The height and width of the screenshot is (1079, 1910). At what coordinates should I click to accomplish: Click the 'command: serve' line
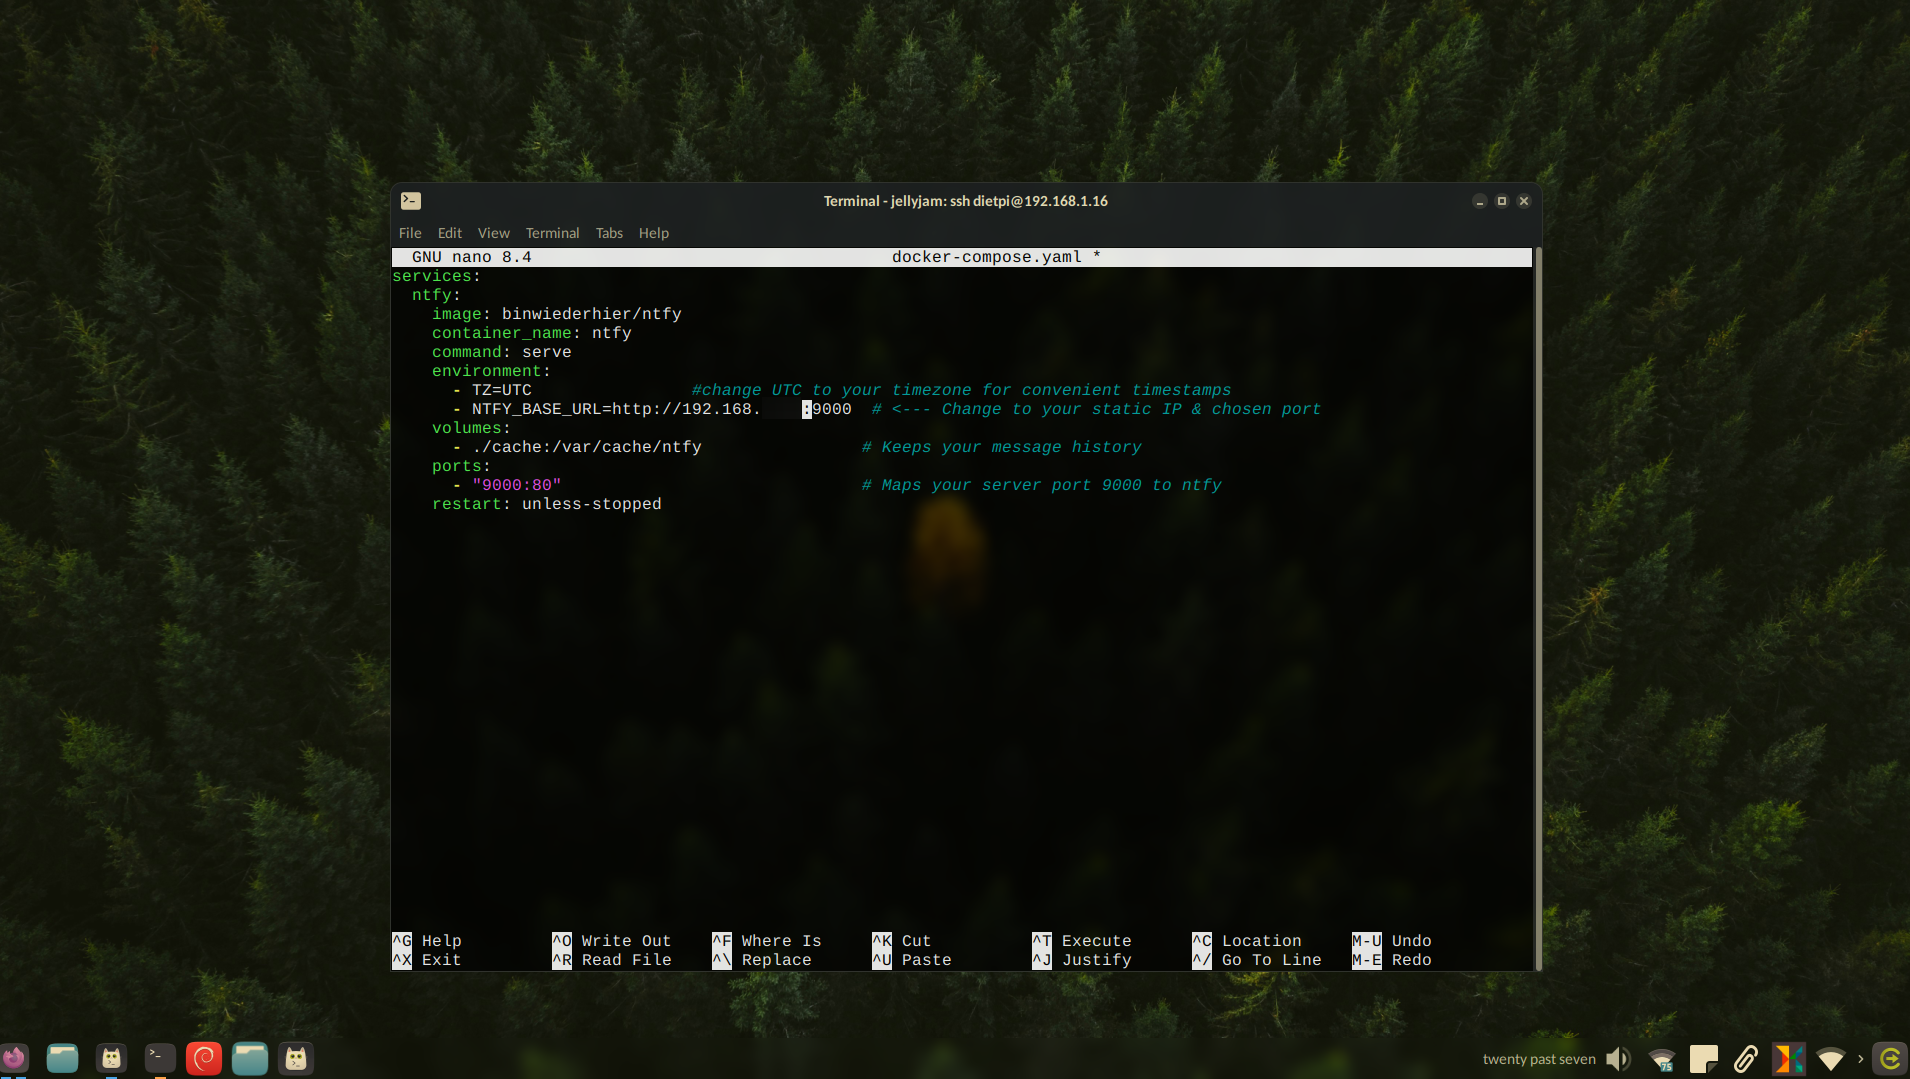click(x=502, y=353)
